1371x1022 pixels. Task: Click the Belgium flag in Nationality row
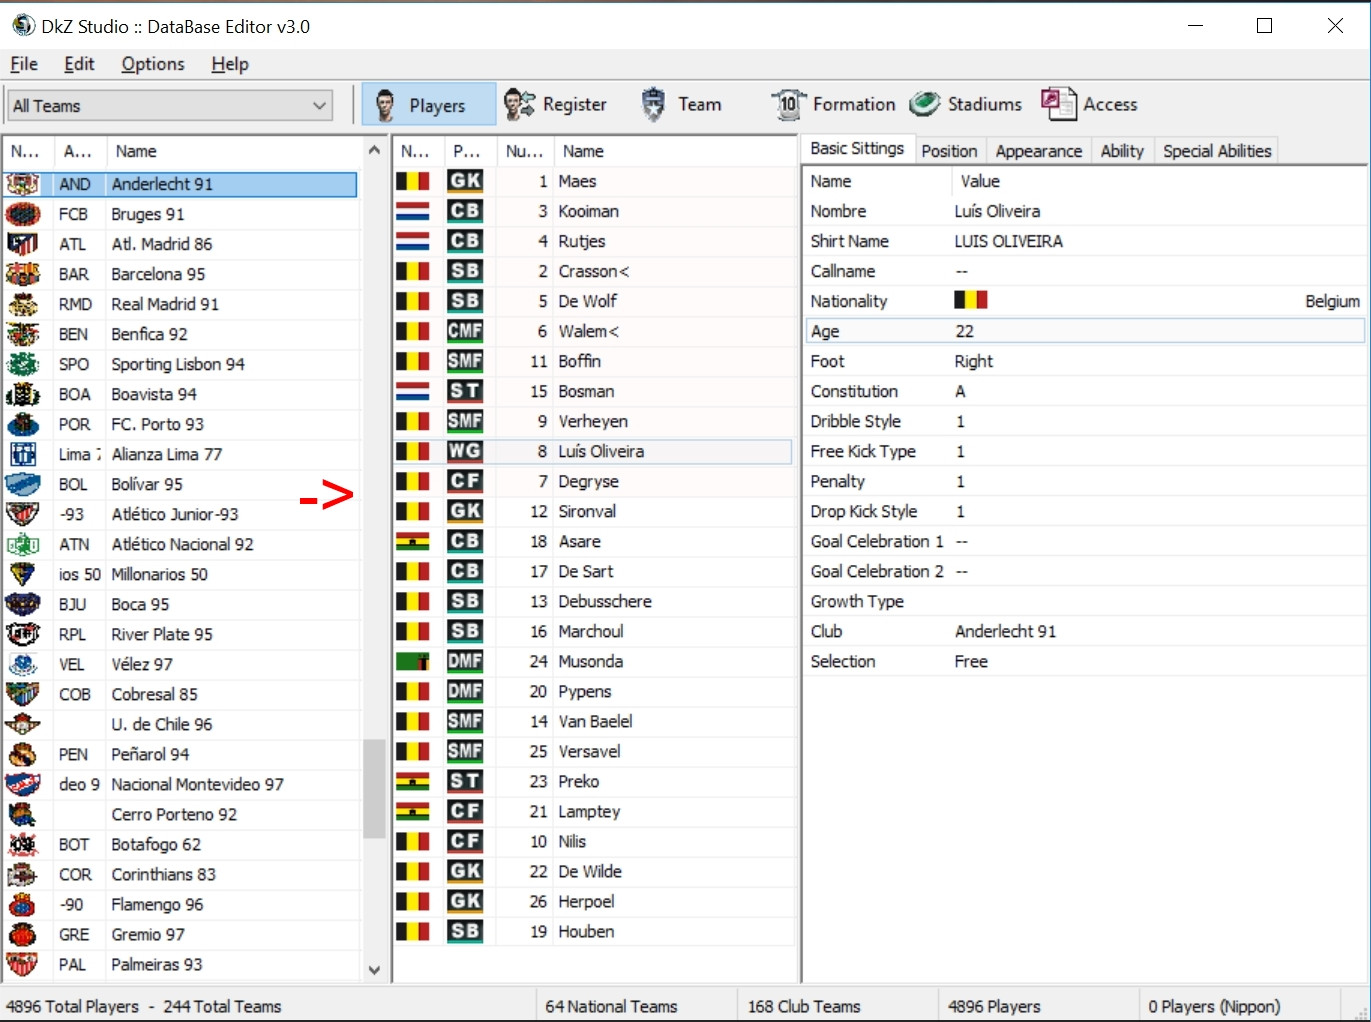tap(971, 300)
